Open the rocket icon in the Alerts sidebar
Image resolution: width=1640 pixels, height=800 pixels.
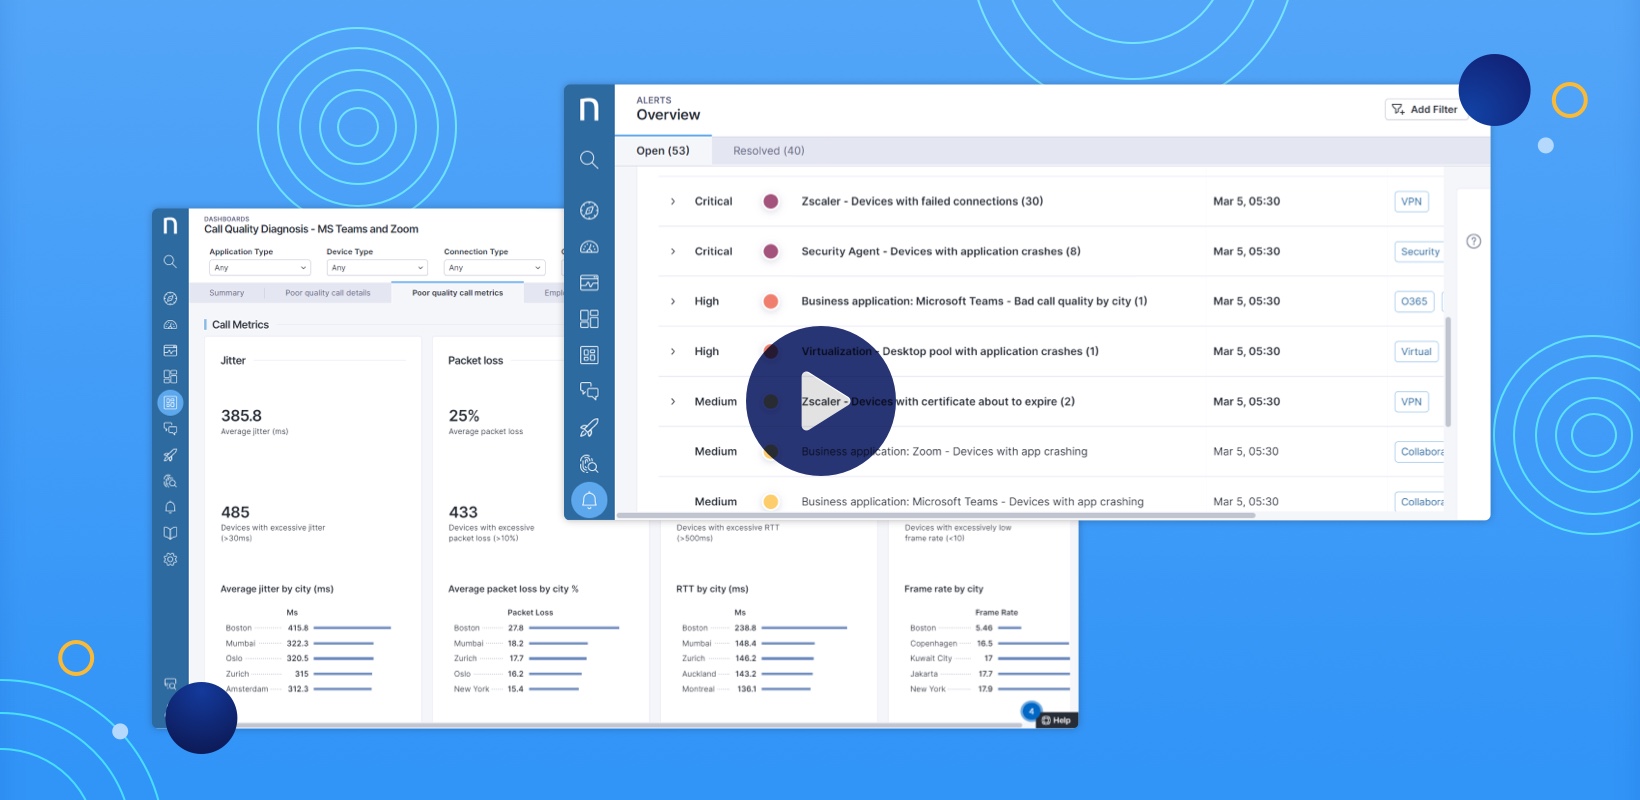pyautogui.click(x=589, y=428)
